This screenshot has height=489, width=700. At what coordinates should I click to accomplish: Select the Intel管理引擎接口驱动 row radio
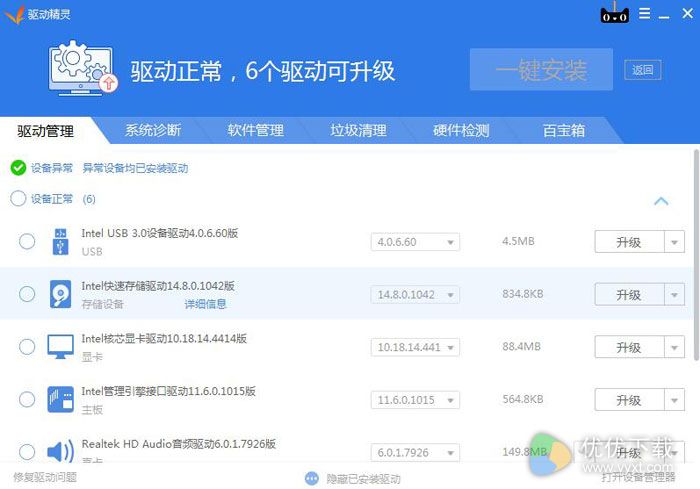pyautogui.click(x=27, y=399)
